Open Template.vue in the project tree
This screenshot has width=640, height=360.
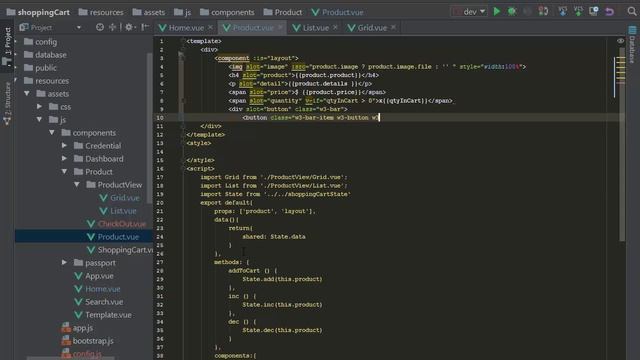103,315
